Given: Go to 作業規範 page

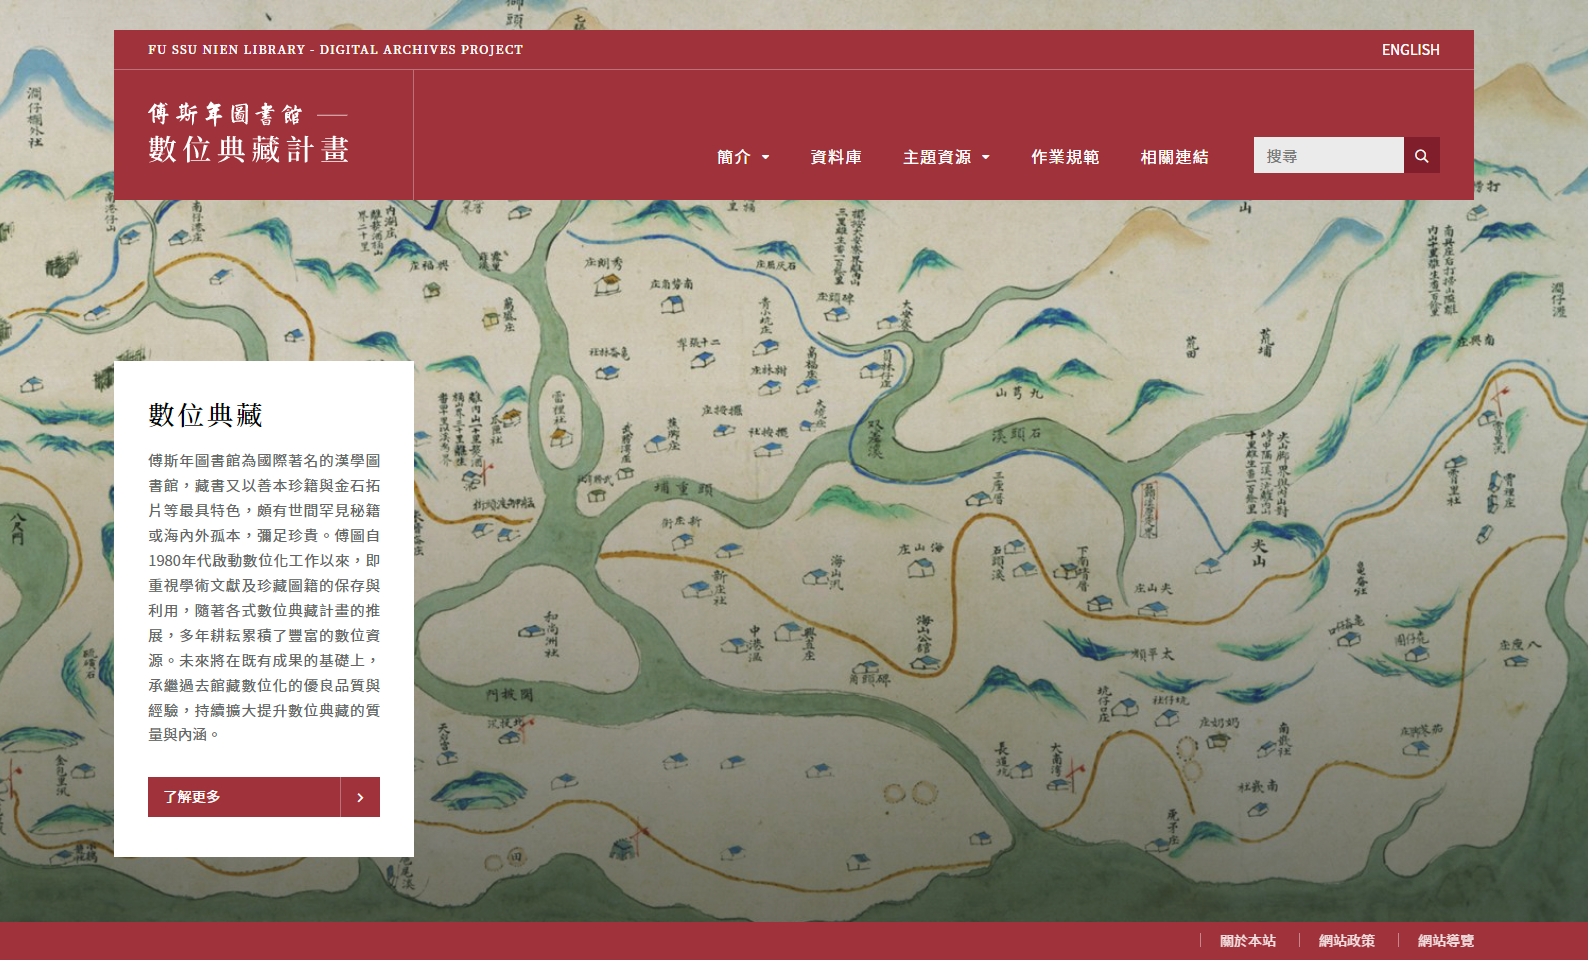Looking at the screenshot, I should pyautogui.click(x=1065, y=157).
